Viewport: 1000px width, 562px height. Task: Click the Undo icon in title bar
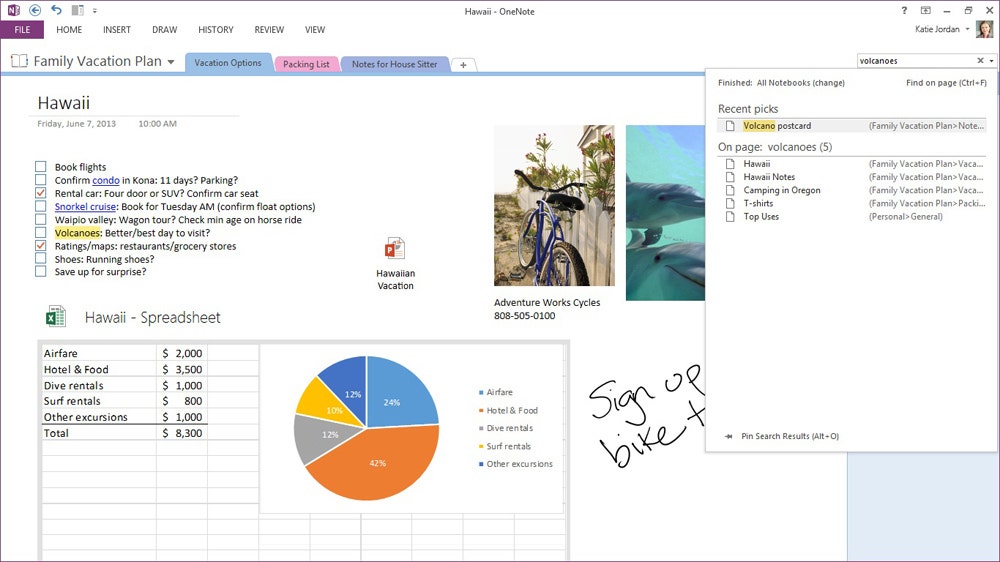56,10
